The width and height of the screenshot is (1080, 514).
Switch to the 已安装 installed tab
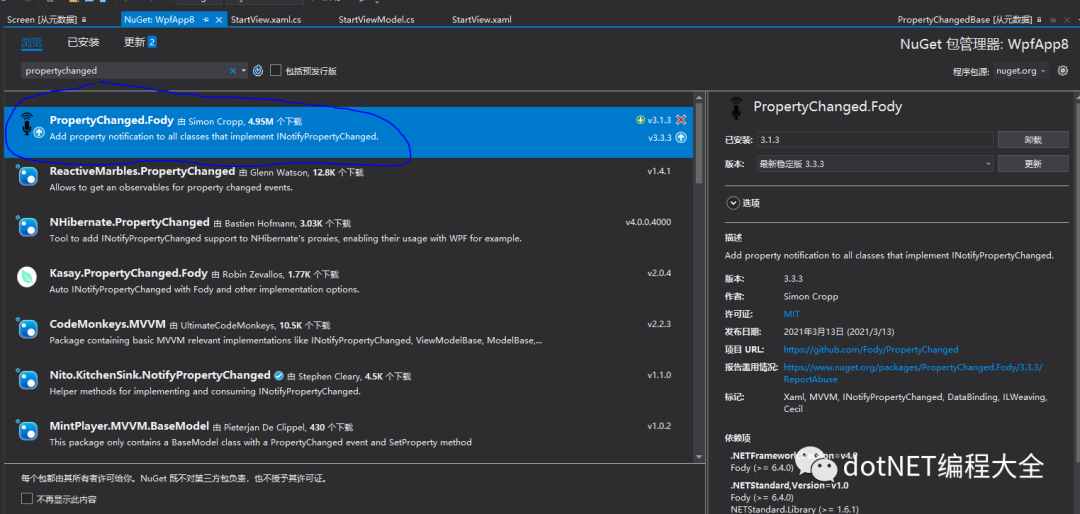[83, 43]
